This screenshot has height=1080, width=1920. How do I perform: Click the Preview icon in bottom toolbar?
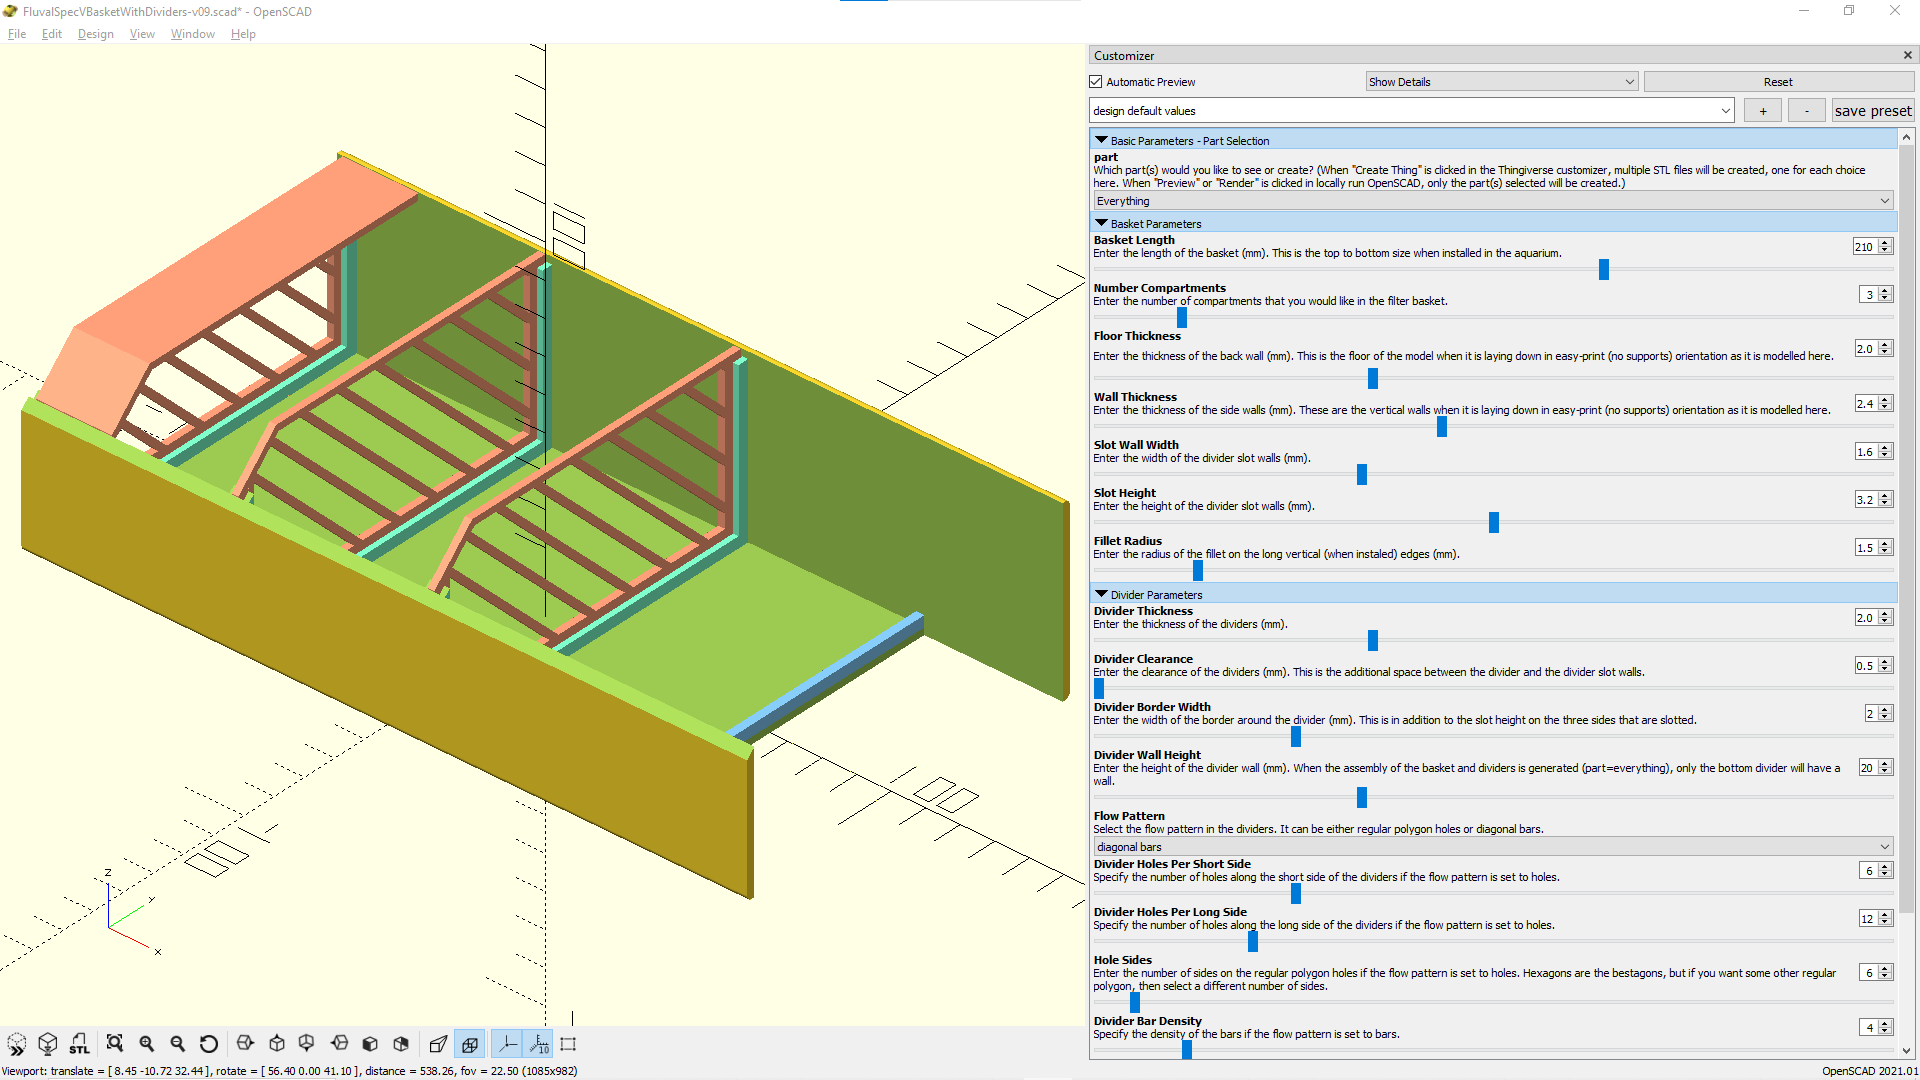(x=17, y=1044)
